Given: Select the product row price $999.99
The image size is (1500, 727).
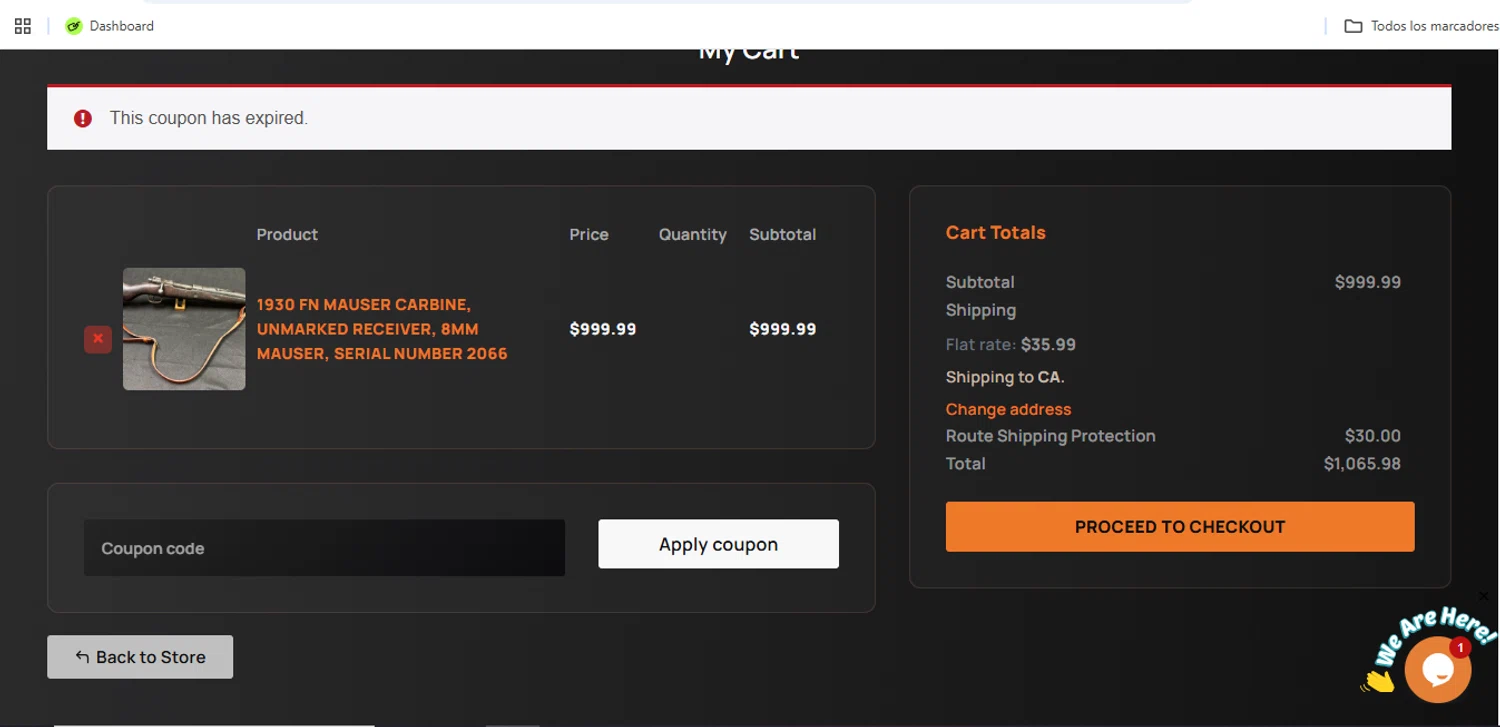Looking at the screenshot, I should [603, 329].
